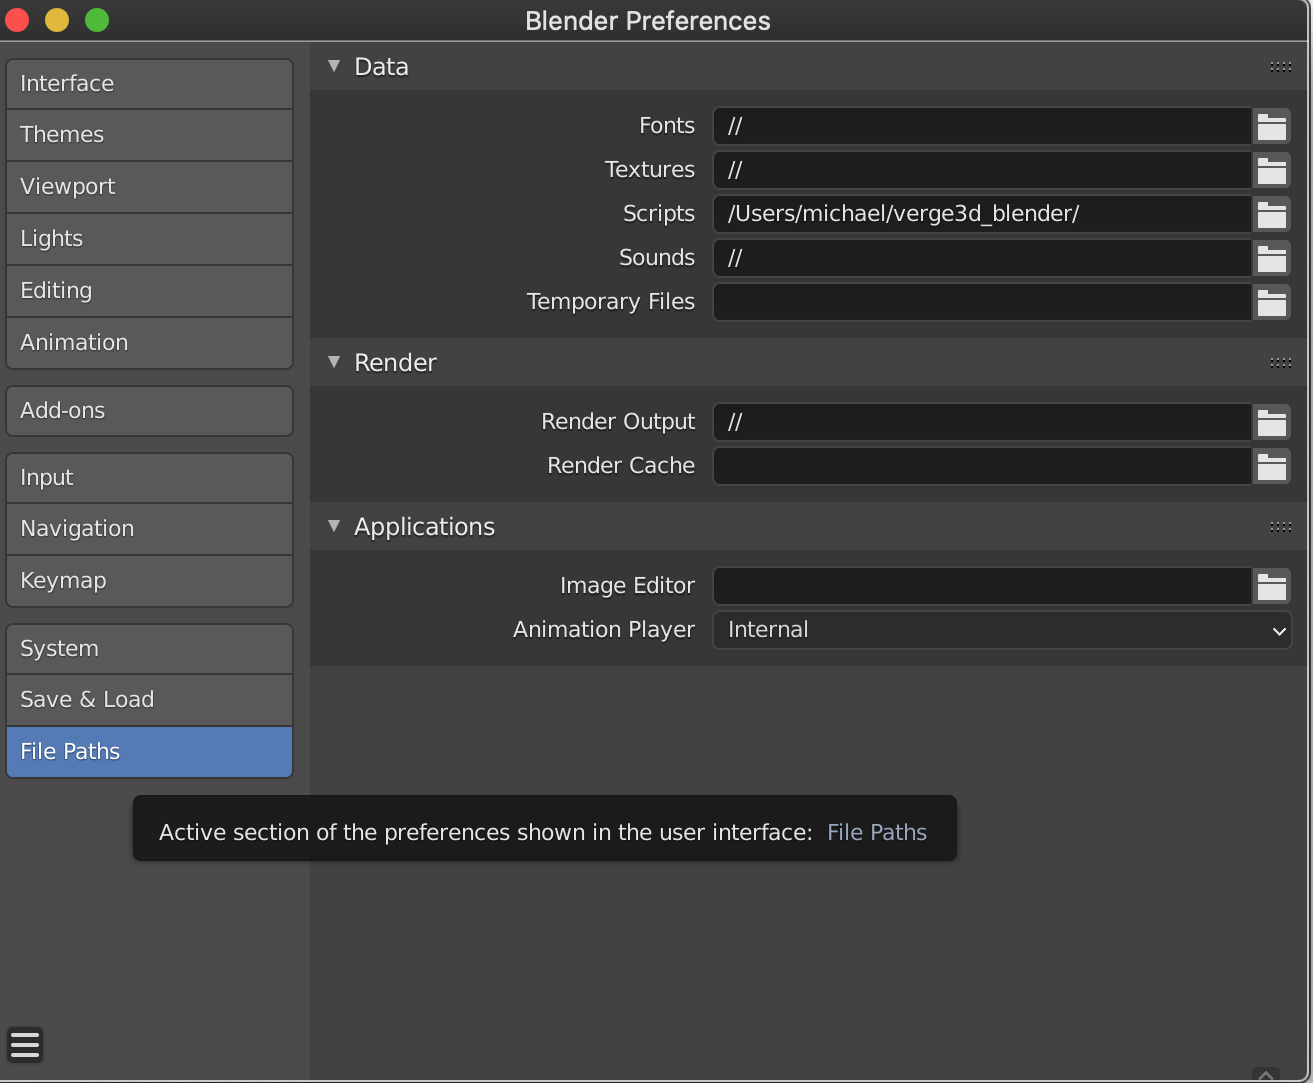Open the Save & Load section
Image resolution: width=1313 pixels, height=1083 pixels.
(150, 700)
